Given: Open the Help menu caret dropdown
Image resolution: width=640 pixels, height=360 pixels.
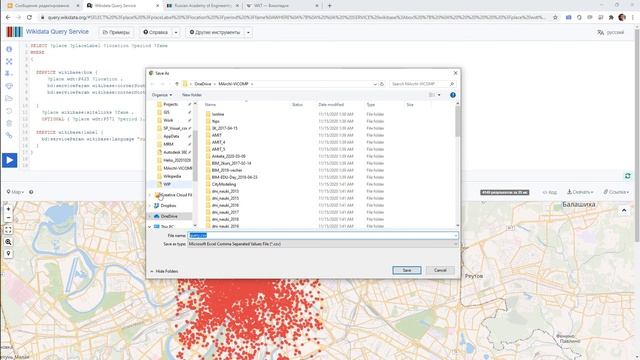Looking at the screenshot, I should coord(176,32).
